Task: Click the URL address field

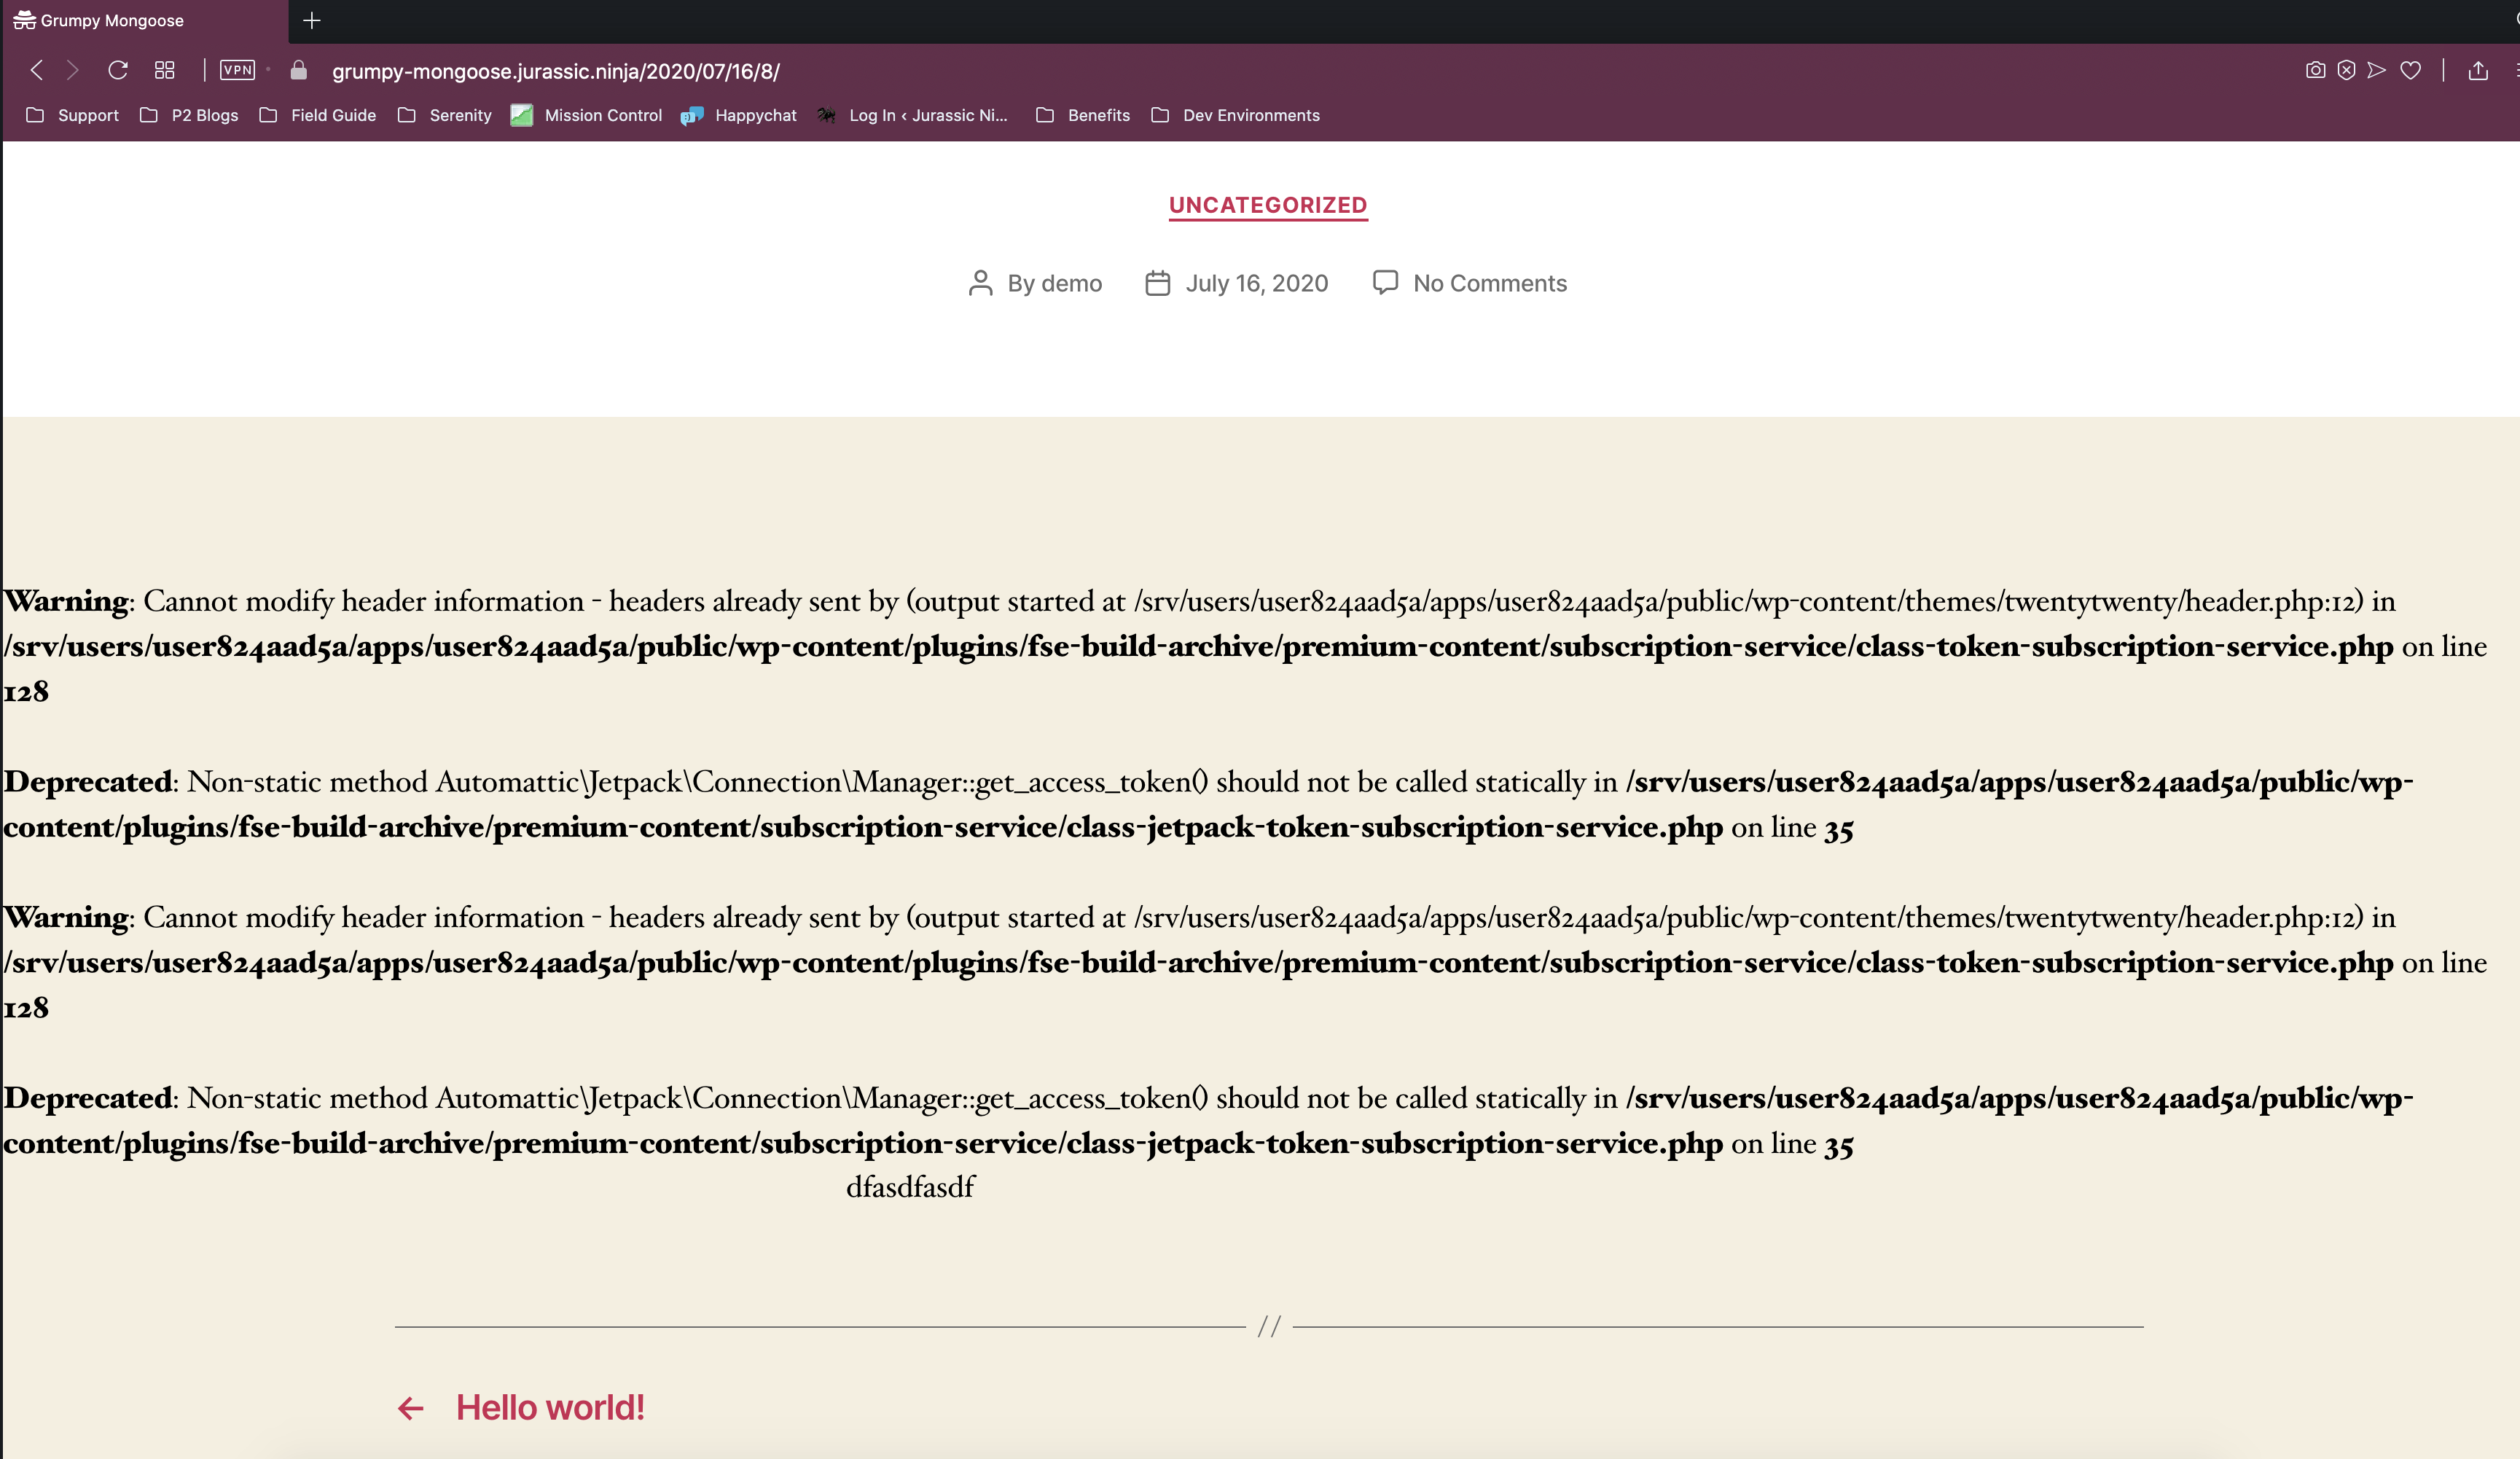Action: [556, 71]
